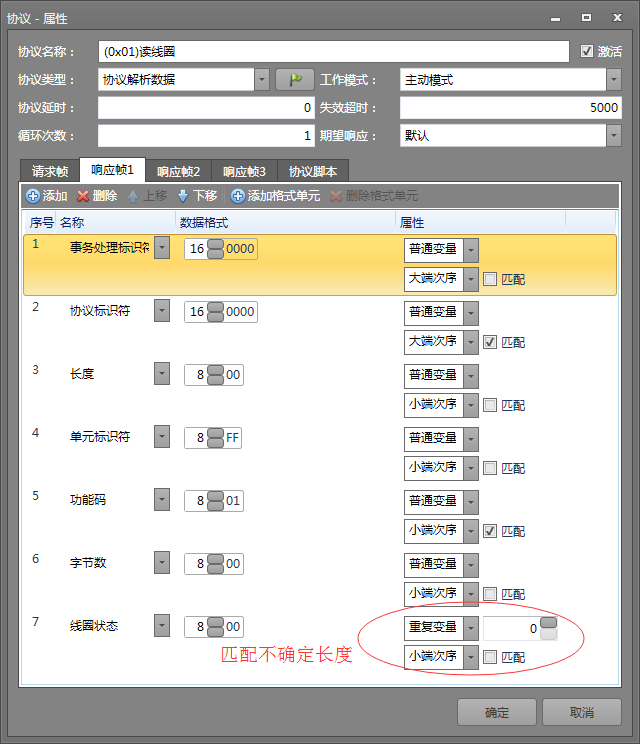Enable 匹配 for 单元标识符 row

pyautogui.click(x=490, y=468)
